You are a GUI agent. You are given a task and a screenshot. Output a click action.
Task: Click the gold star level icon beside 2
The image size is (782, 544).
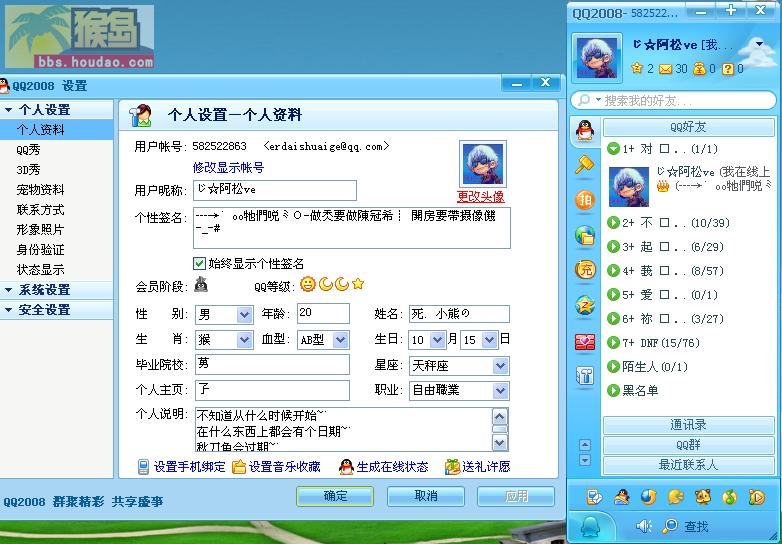click(x=636, y=68)
